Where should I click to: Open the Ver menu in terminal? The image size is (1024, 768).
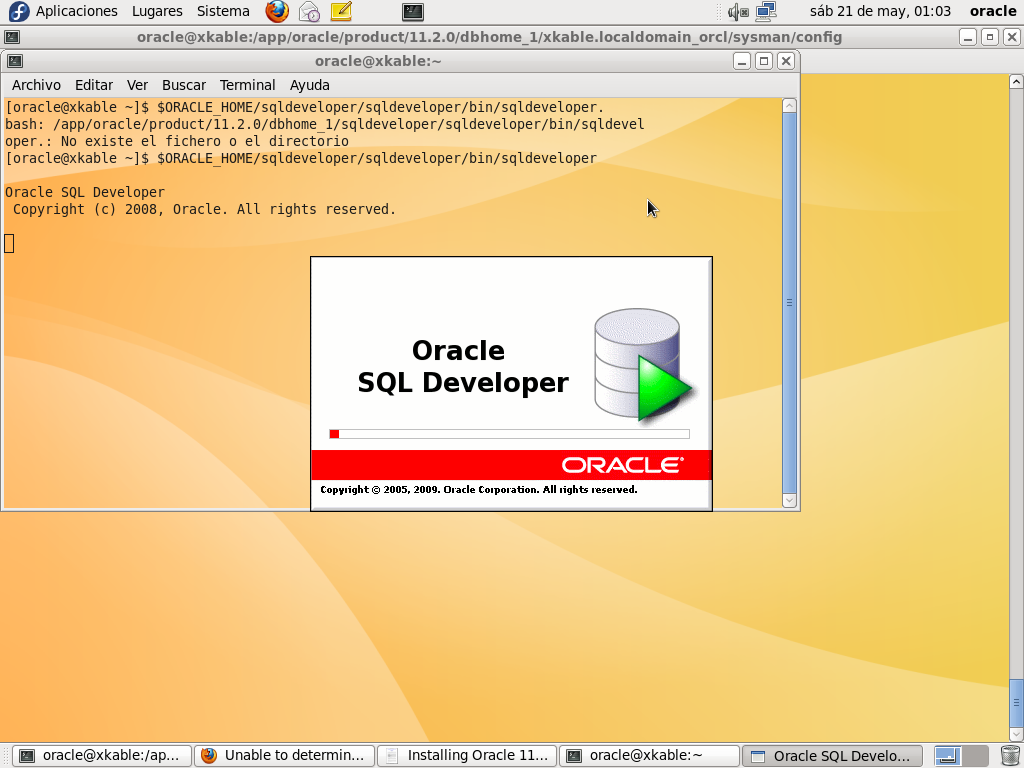(137, 85)
